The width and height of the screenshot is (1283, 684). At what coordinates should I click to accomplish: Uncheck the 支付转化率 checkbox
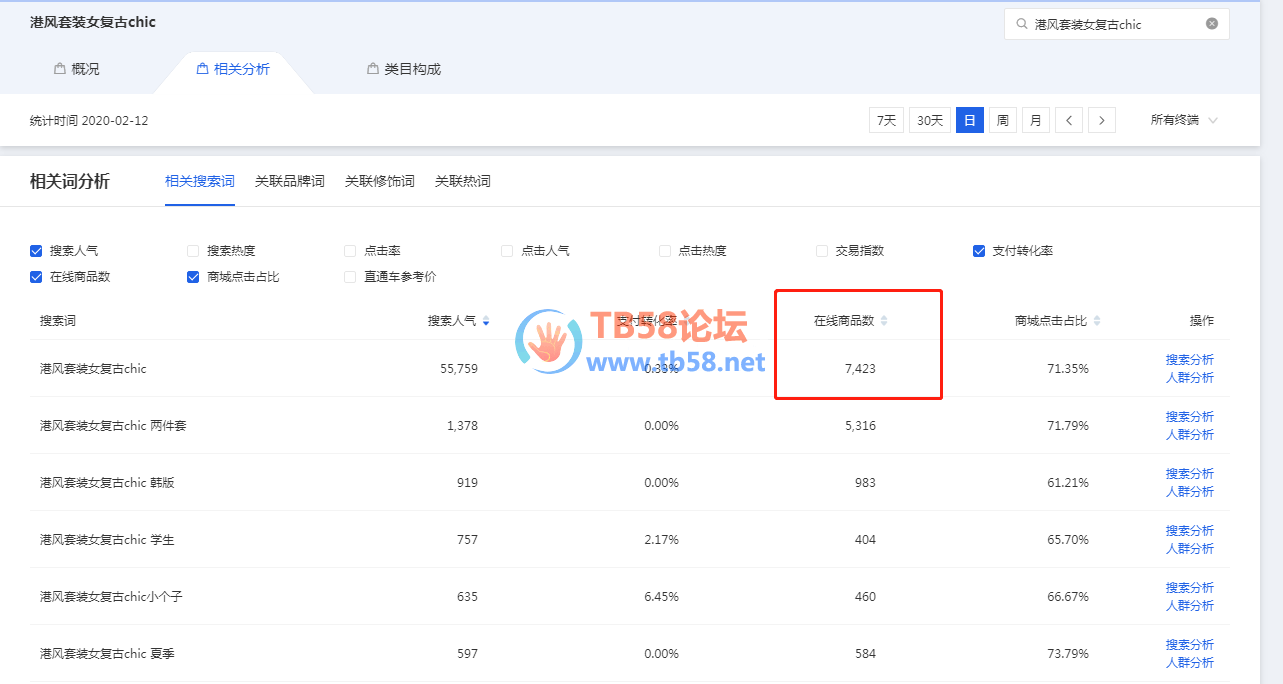tap(979, 251)
